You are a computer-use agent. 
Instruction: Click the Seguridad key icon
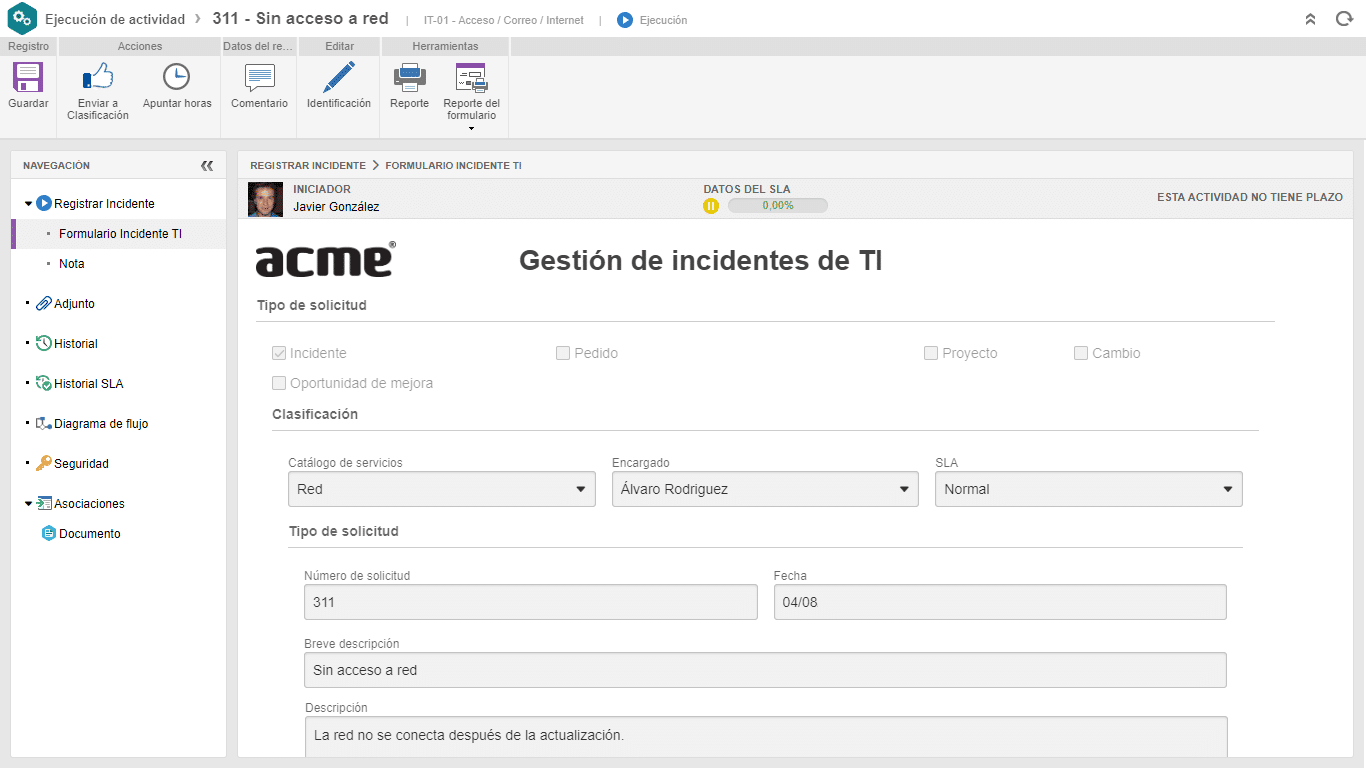click(43, 463)
